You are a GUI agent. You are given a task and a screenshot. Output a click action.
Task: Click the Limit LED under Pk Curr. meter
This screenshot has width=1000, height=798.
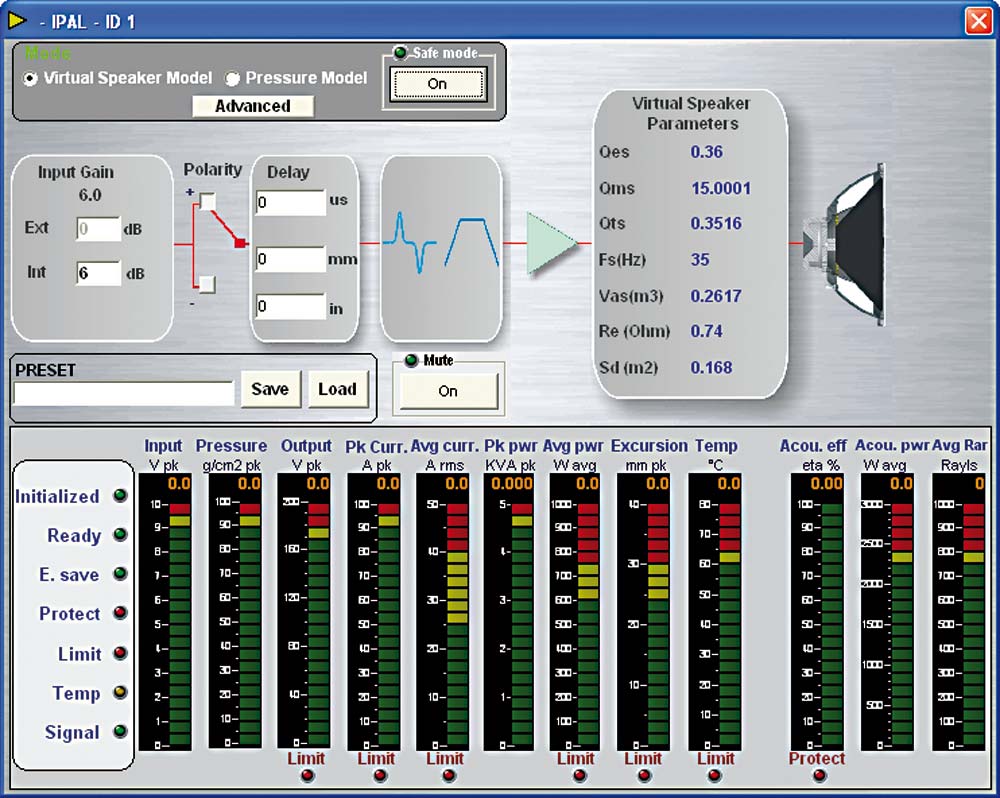coord(380,776)
